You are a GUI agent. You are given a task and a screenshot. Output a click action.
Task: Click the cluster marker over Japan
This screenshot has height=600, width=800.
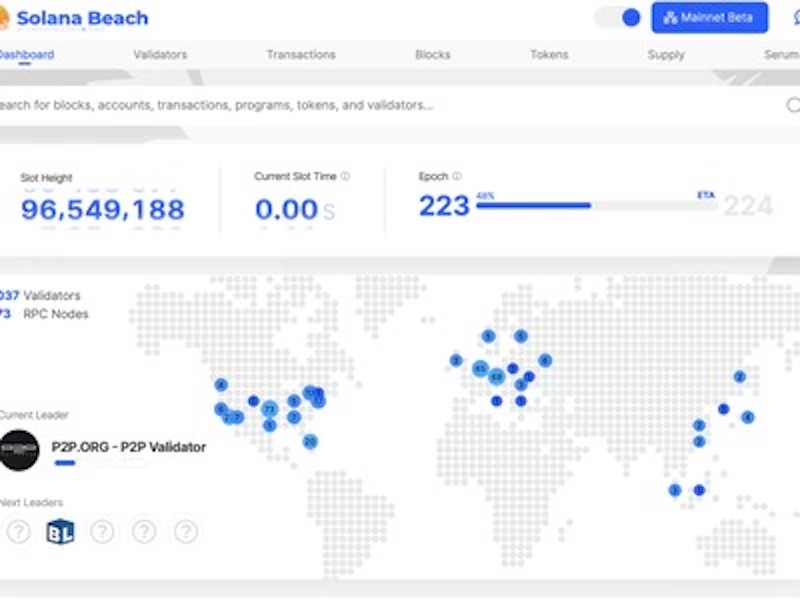click(747, 417)
